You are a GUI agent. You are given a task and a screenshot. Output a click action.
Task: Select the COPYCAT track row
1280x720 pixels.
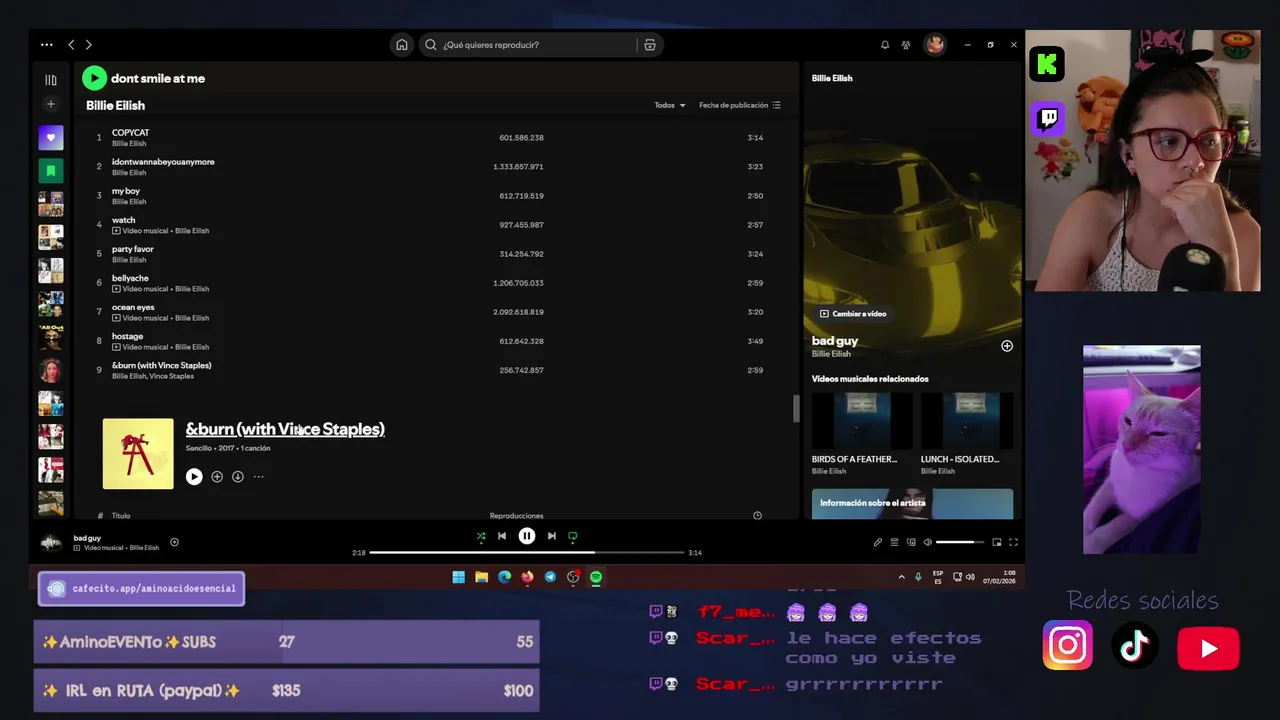coord(435,138)
